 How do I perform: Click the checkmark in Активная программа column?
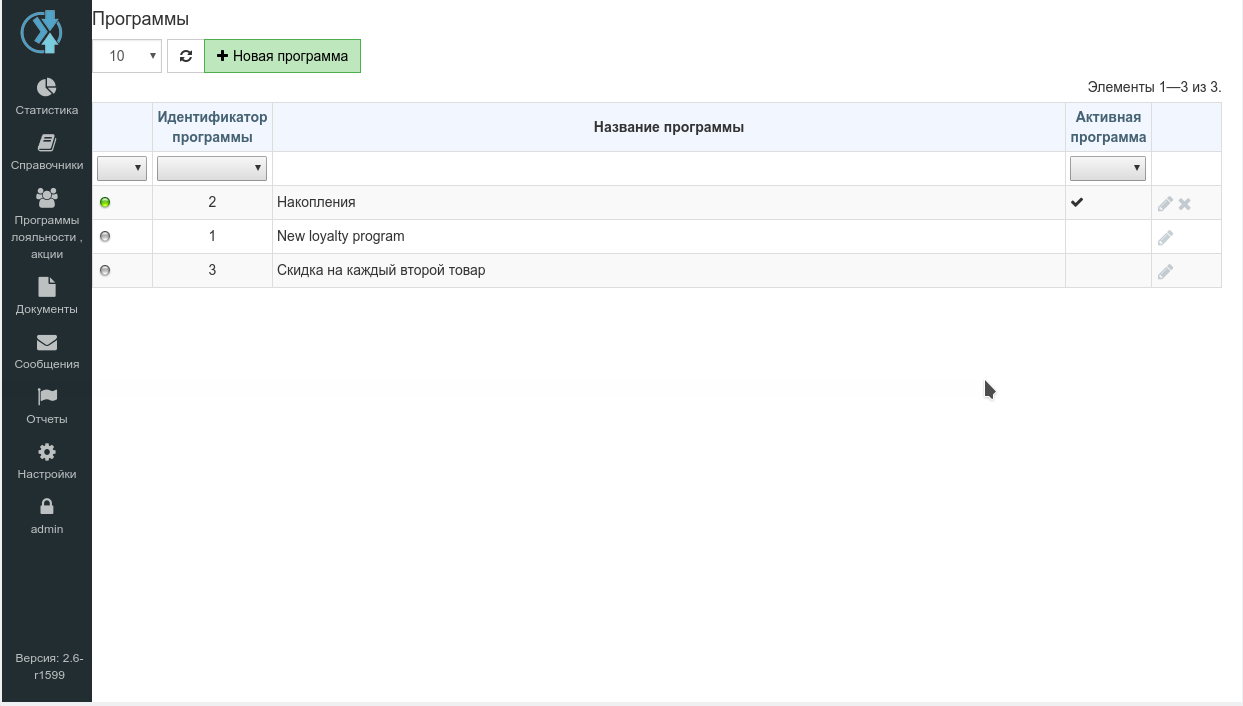click(x=1077, y=202)
